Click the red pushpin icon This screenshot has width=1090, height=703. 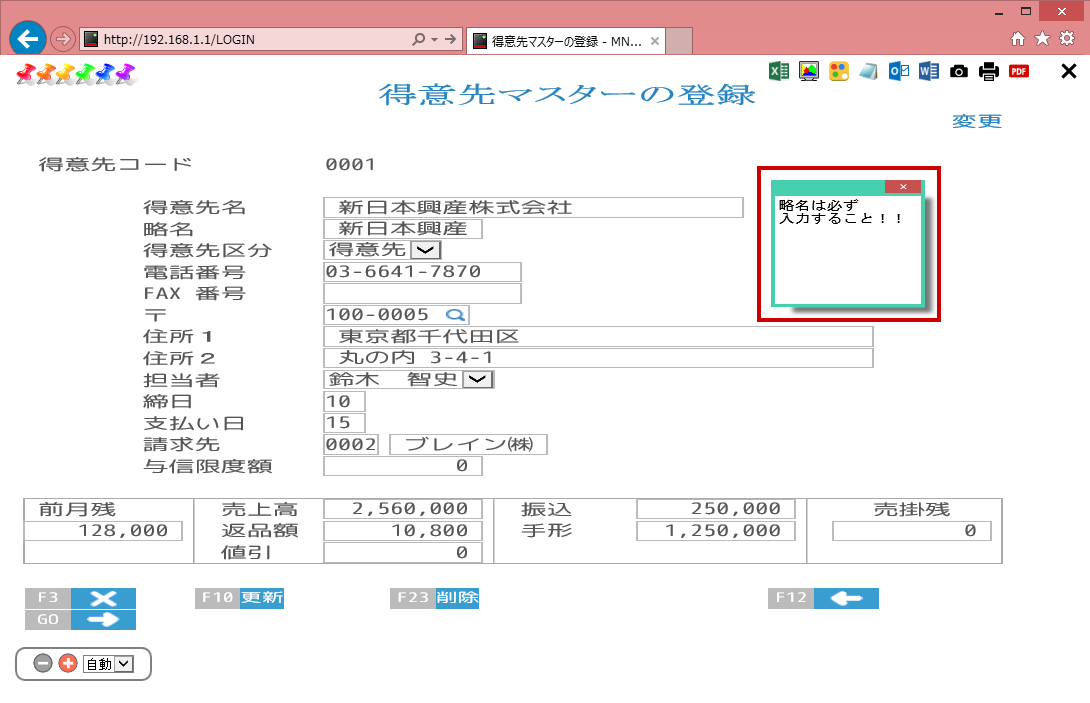tap(26, 73)
